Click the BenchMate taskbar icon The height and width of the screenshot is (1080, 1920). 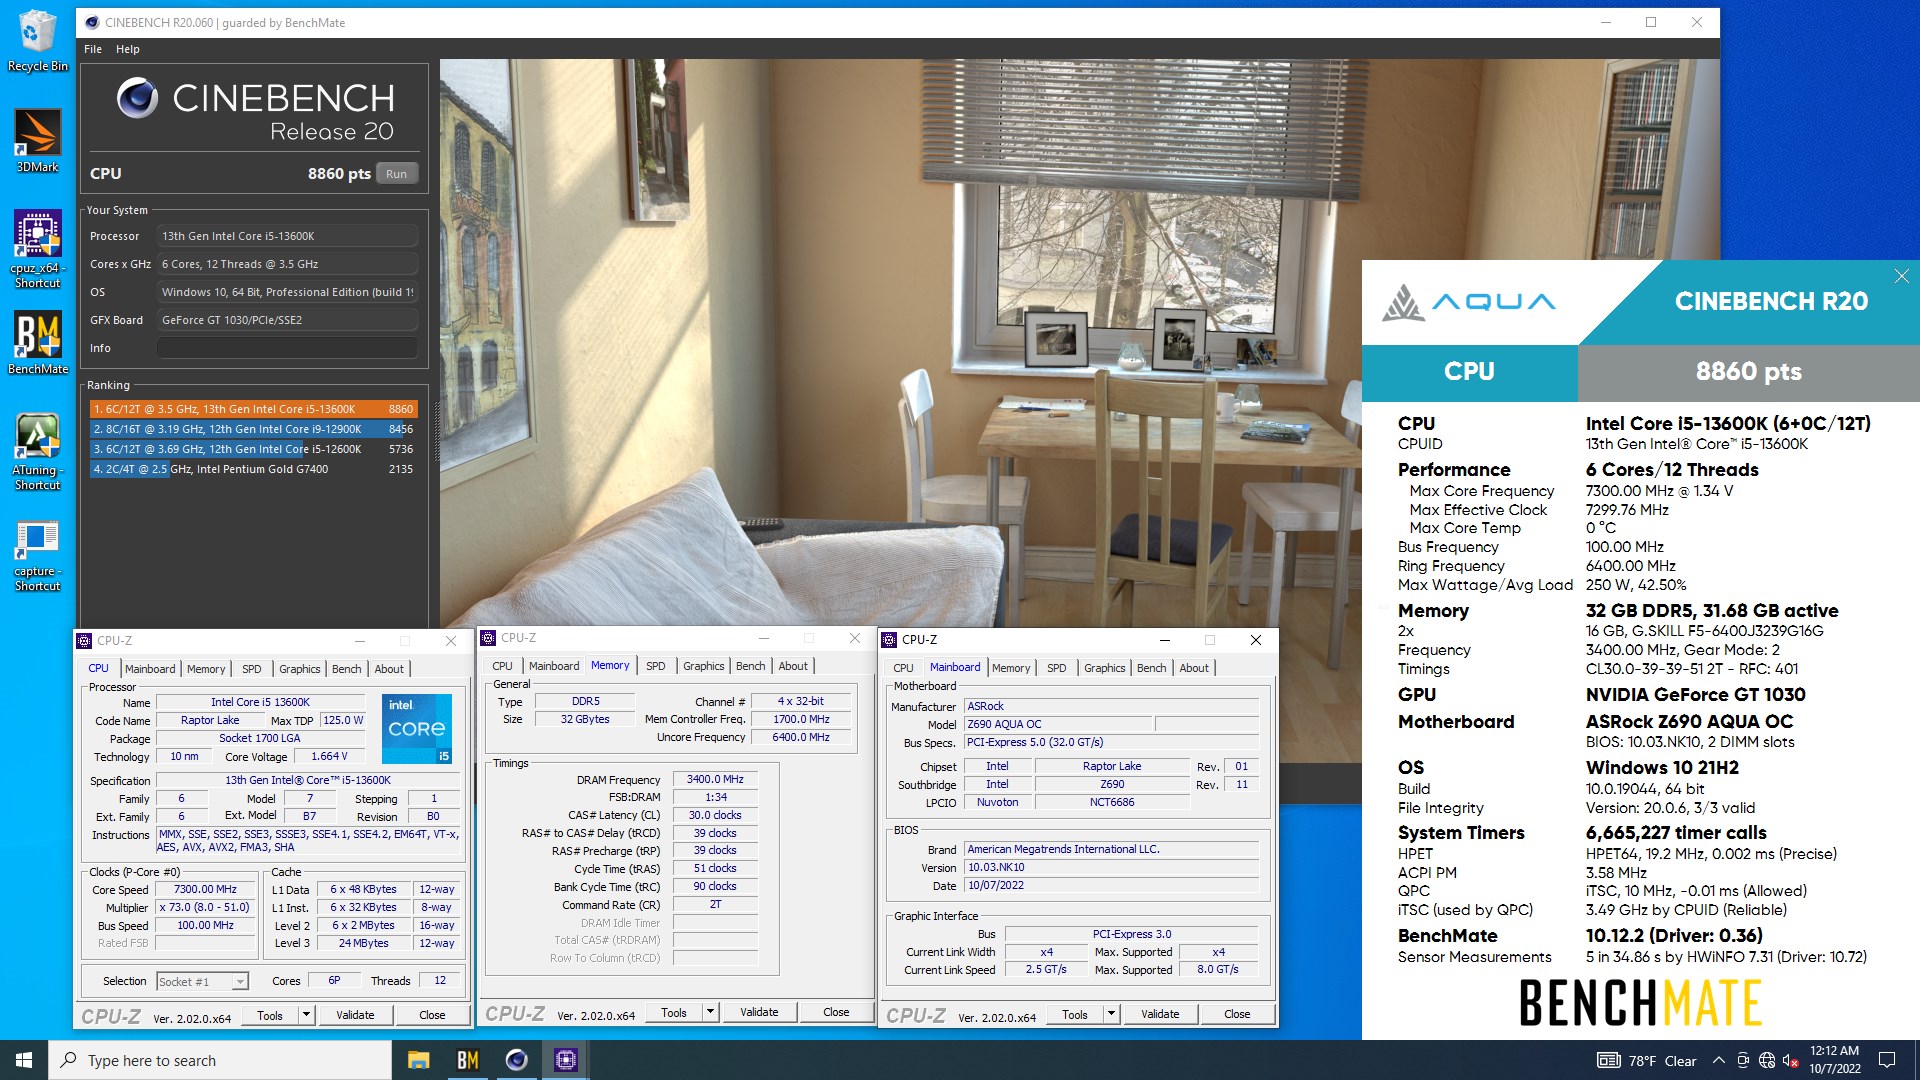pyautogui.click(x=467, y=1060)
